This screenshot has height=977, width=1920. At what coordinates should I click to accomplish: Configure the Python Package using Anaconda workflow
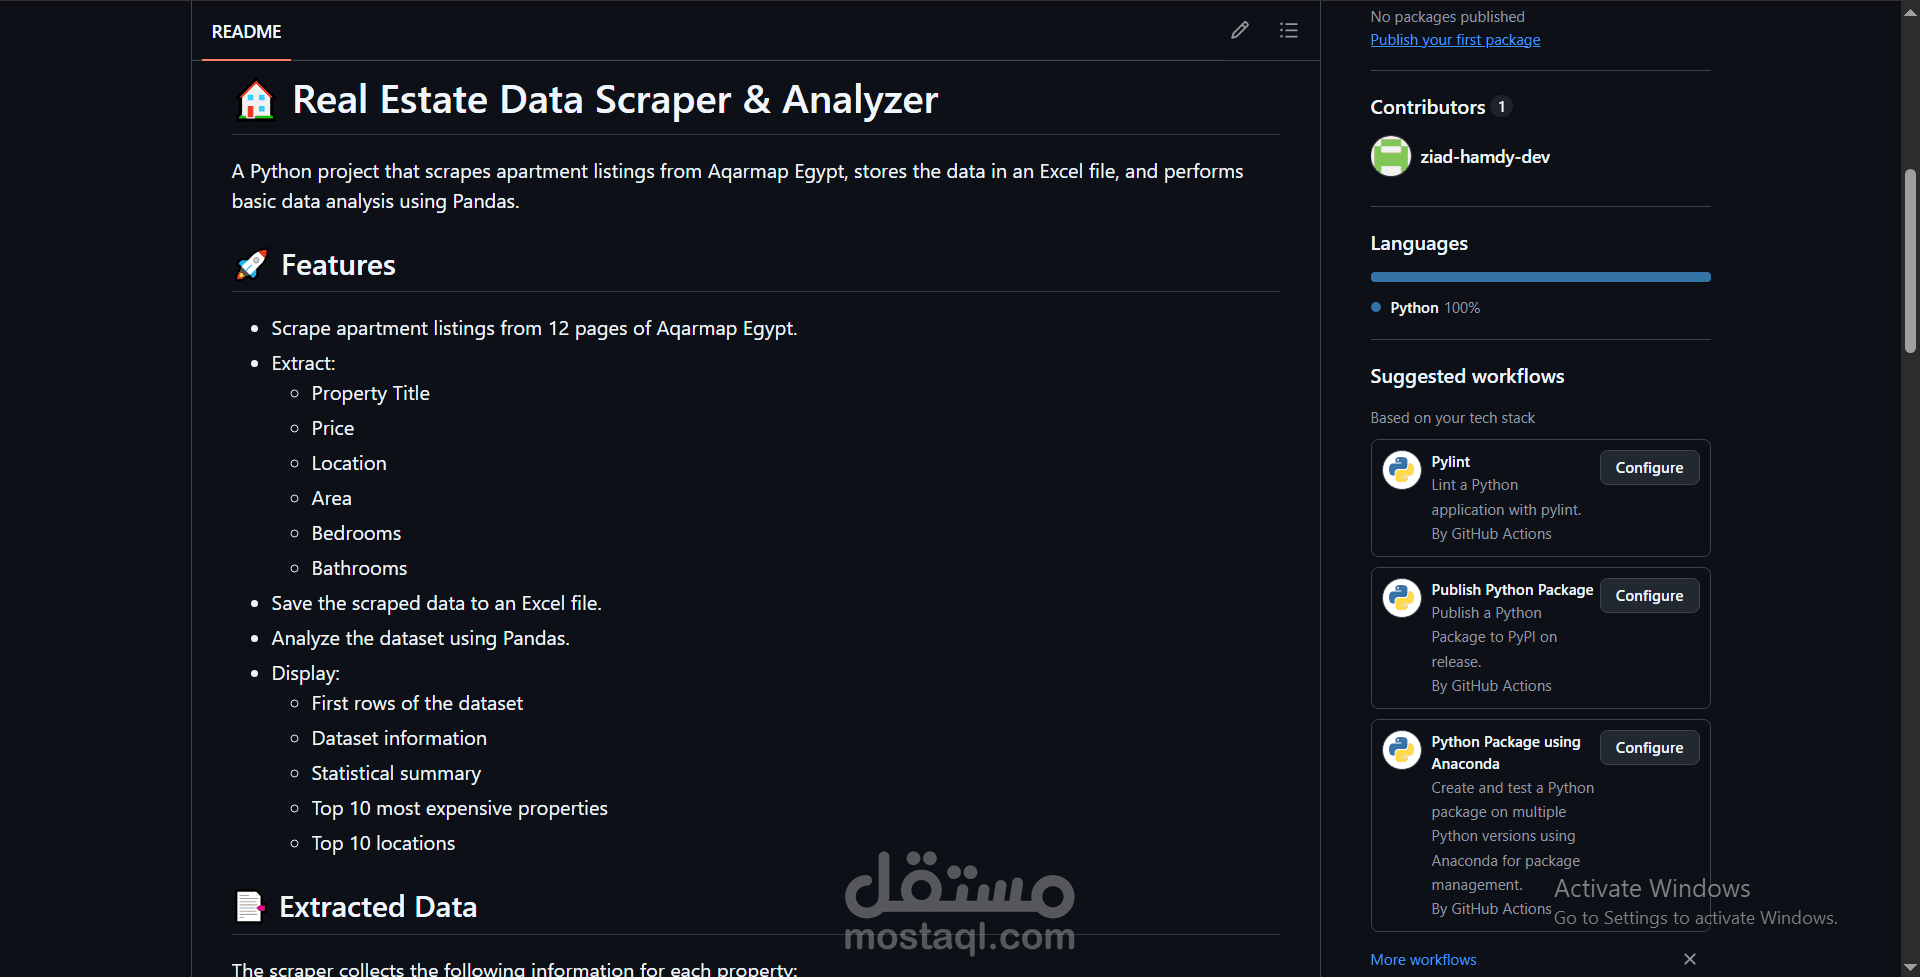click(x=1649, y=748)
